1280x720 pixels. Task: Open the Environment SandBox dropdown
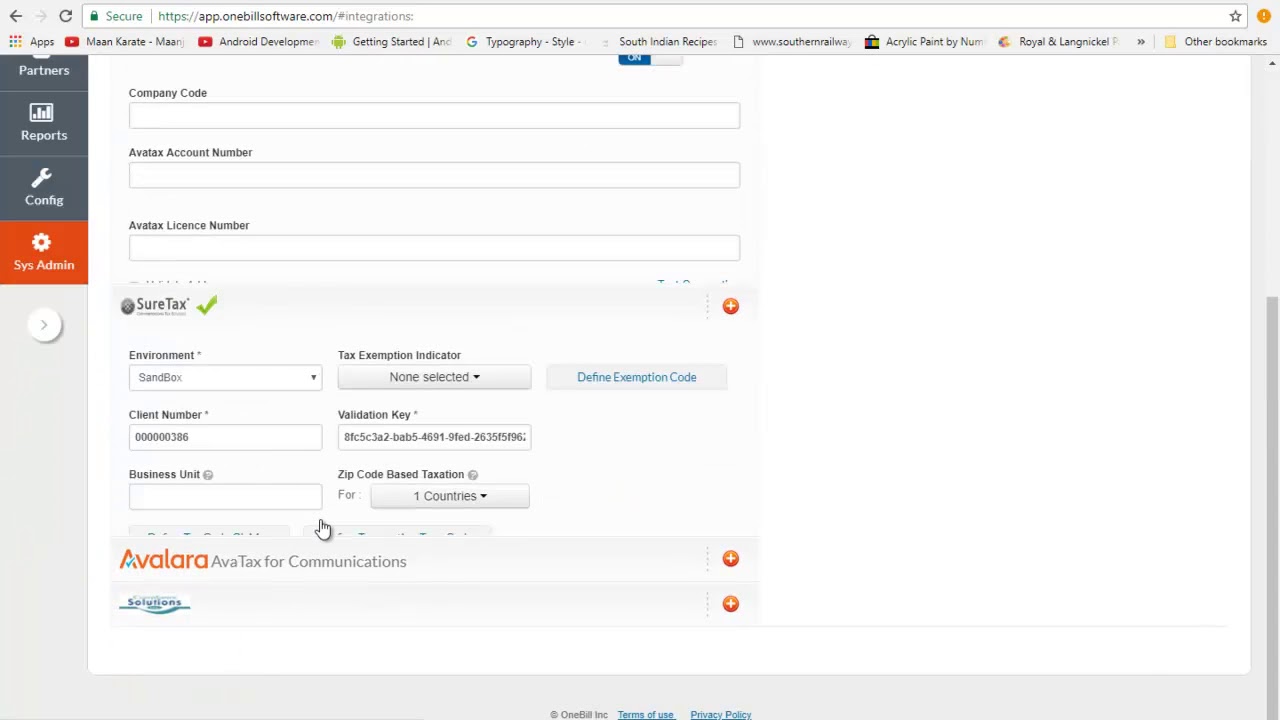point(225,377)
